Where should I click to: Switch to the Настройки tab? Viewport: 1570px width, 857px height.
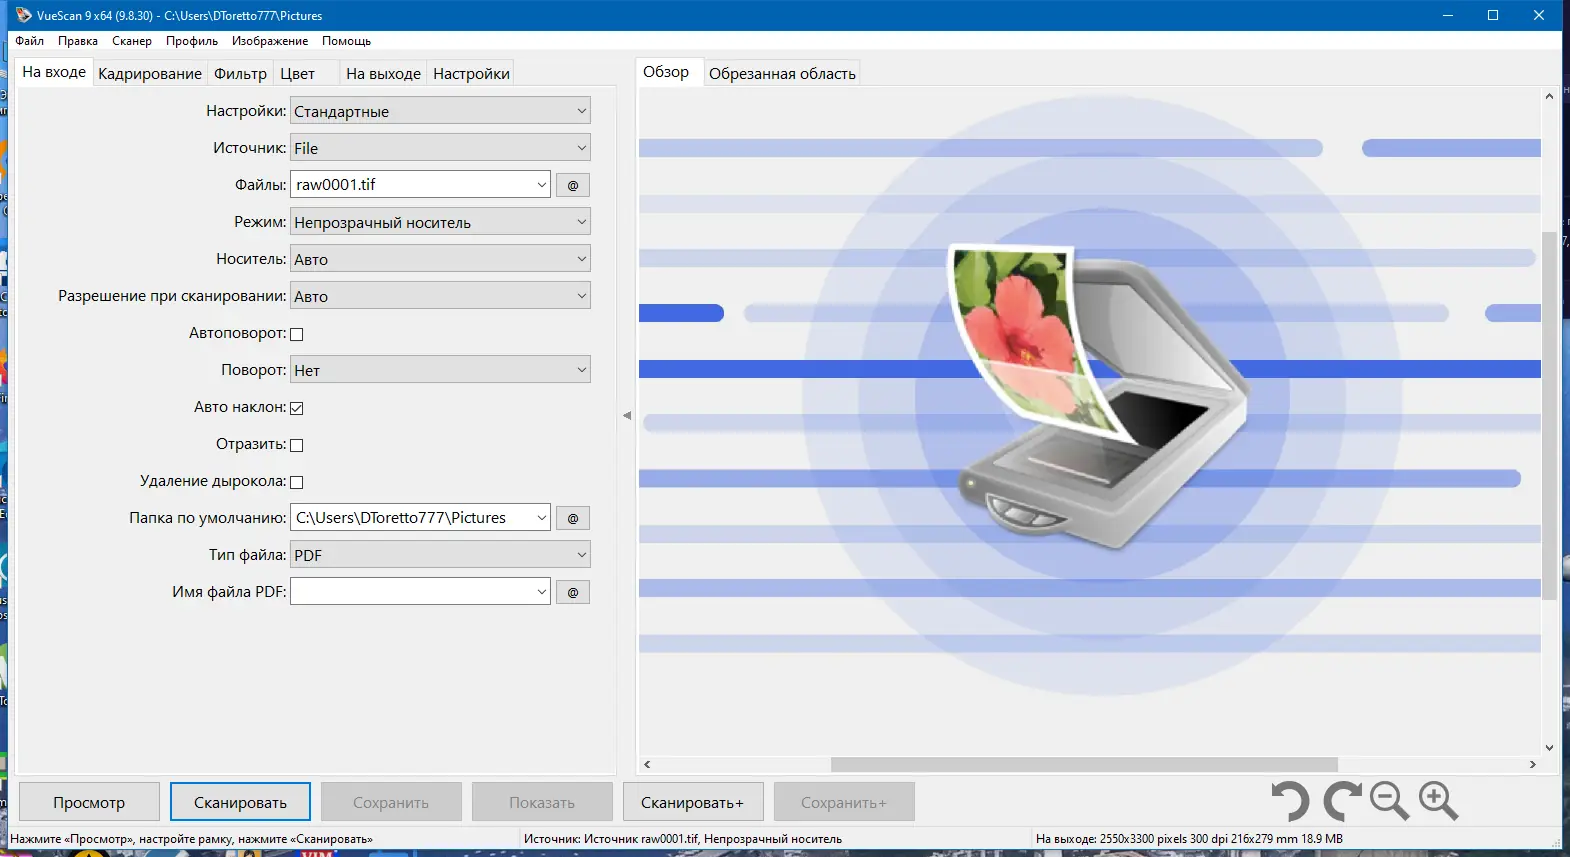click(x=471, y=73)
